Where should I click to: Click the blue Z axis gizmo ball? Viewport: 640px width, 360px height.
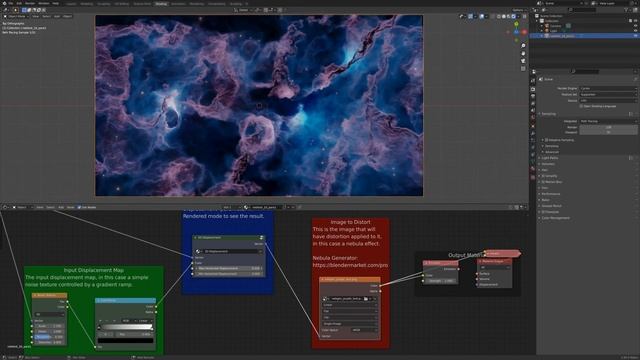516,32
